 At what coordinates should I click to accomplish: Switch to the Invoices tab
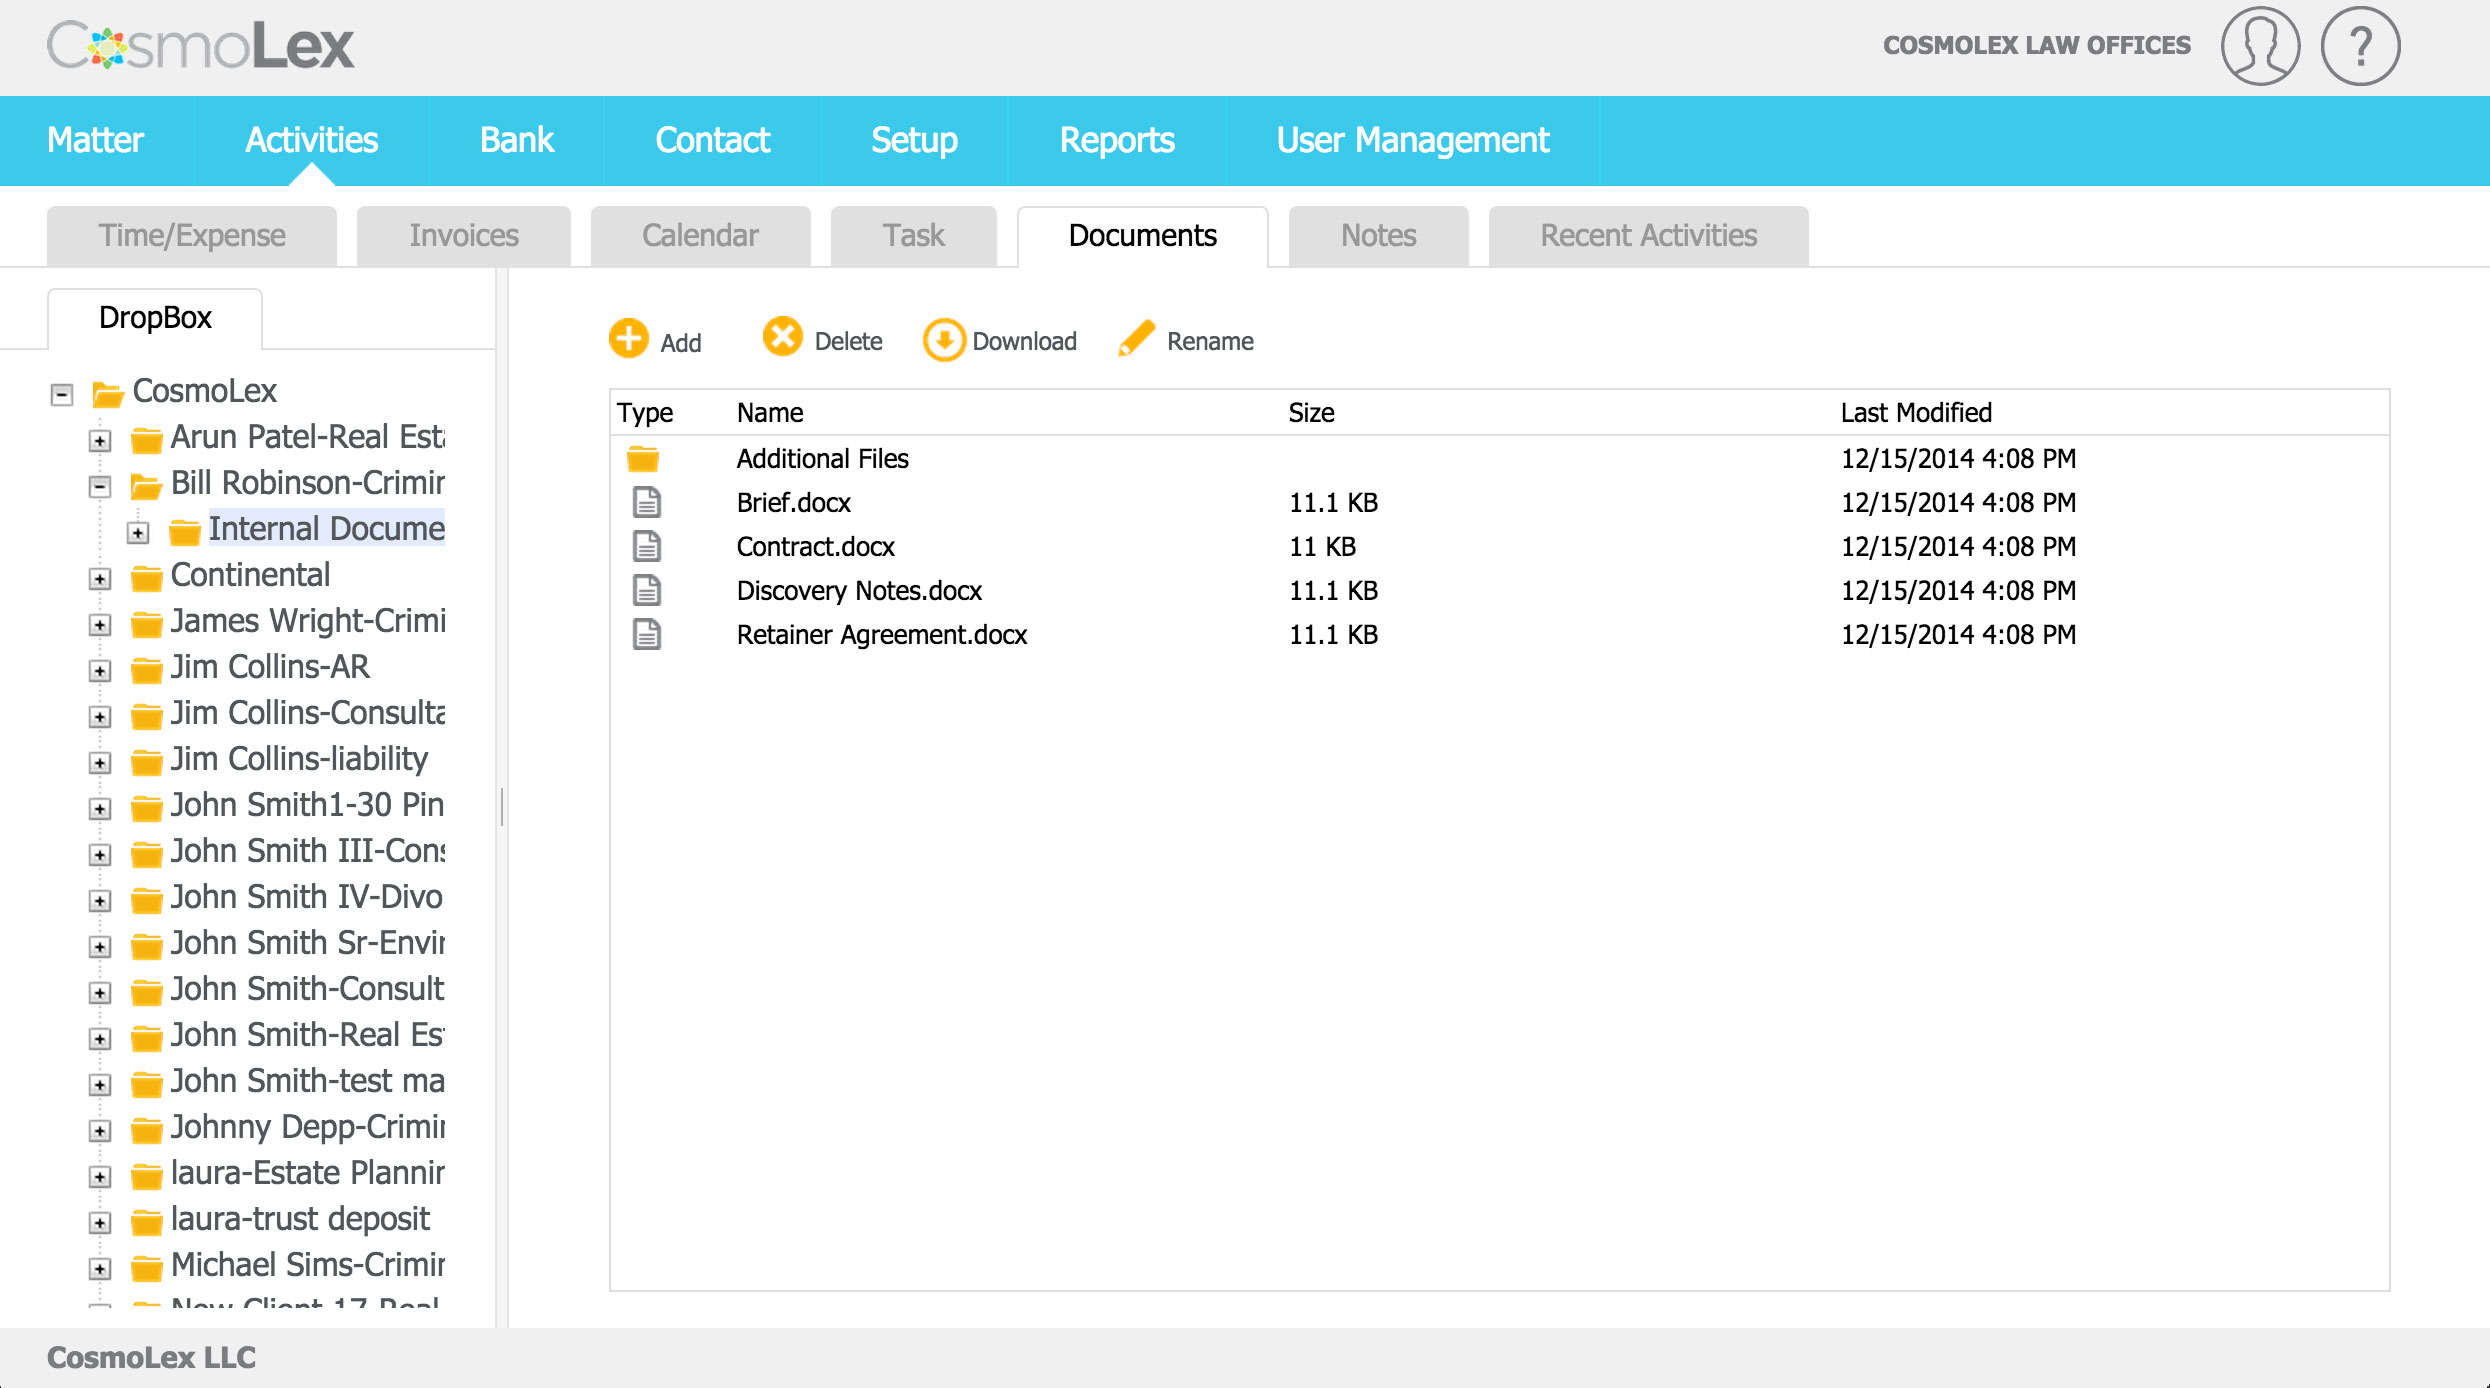pyautogui.click(x=464, y=236)
